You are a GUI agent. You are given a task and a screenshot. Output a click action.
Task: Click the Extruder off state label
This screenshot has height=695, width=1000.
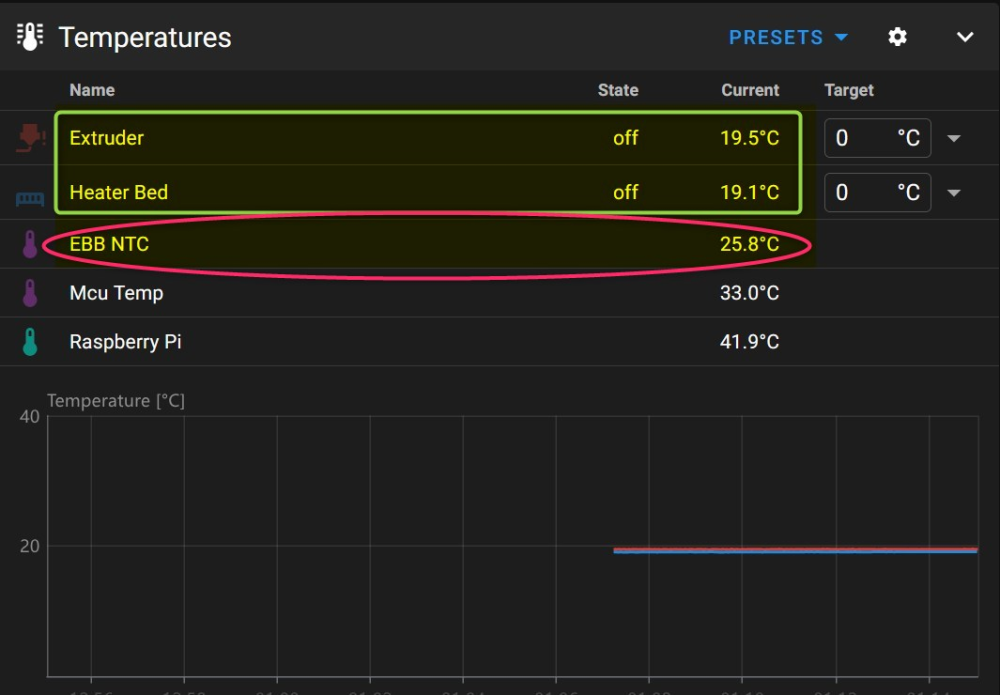[x=626, y=138]
